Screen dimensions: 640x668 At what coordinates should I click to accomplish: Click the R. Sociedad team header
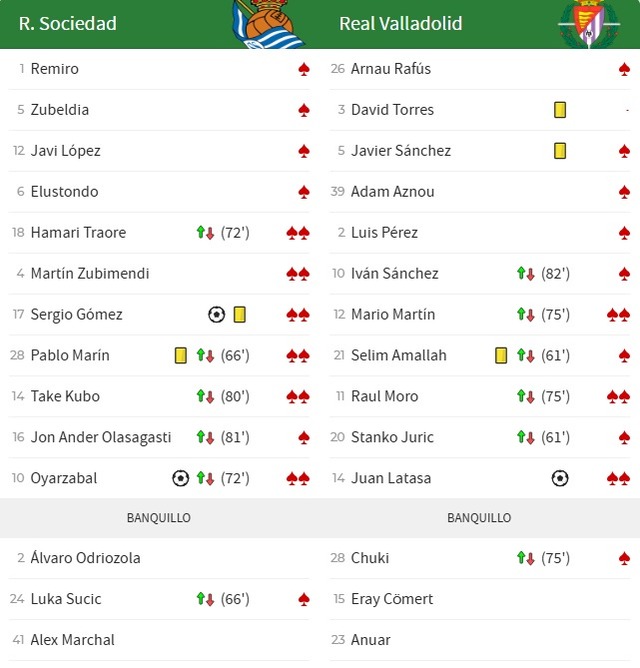click(68, 23)
